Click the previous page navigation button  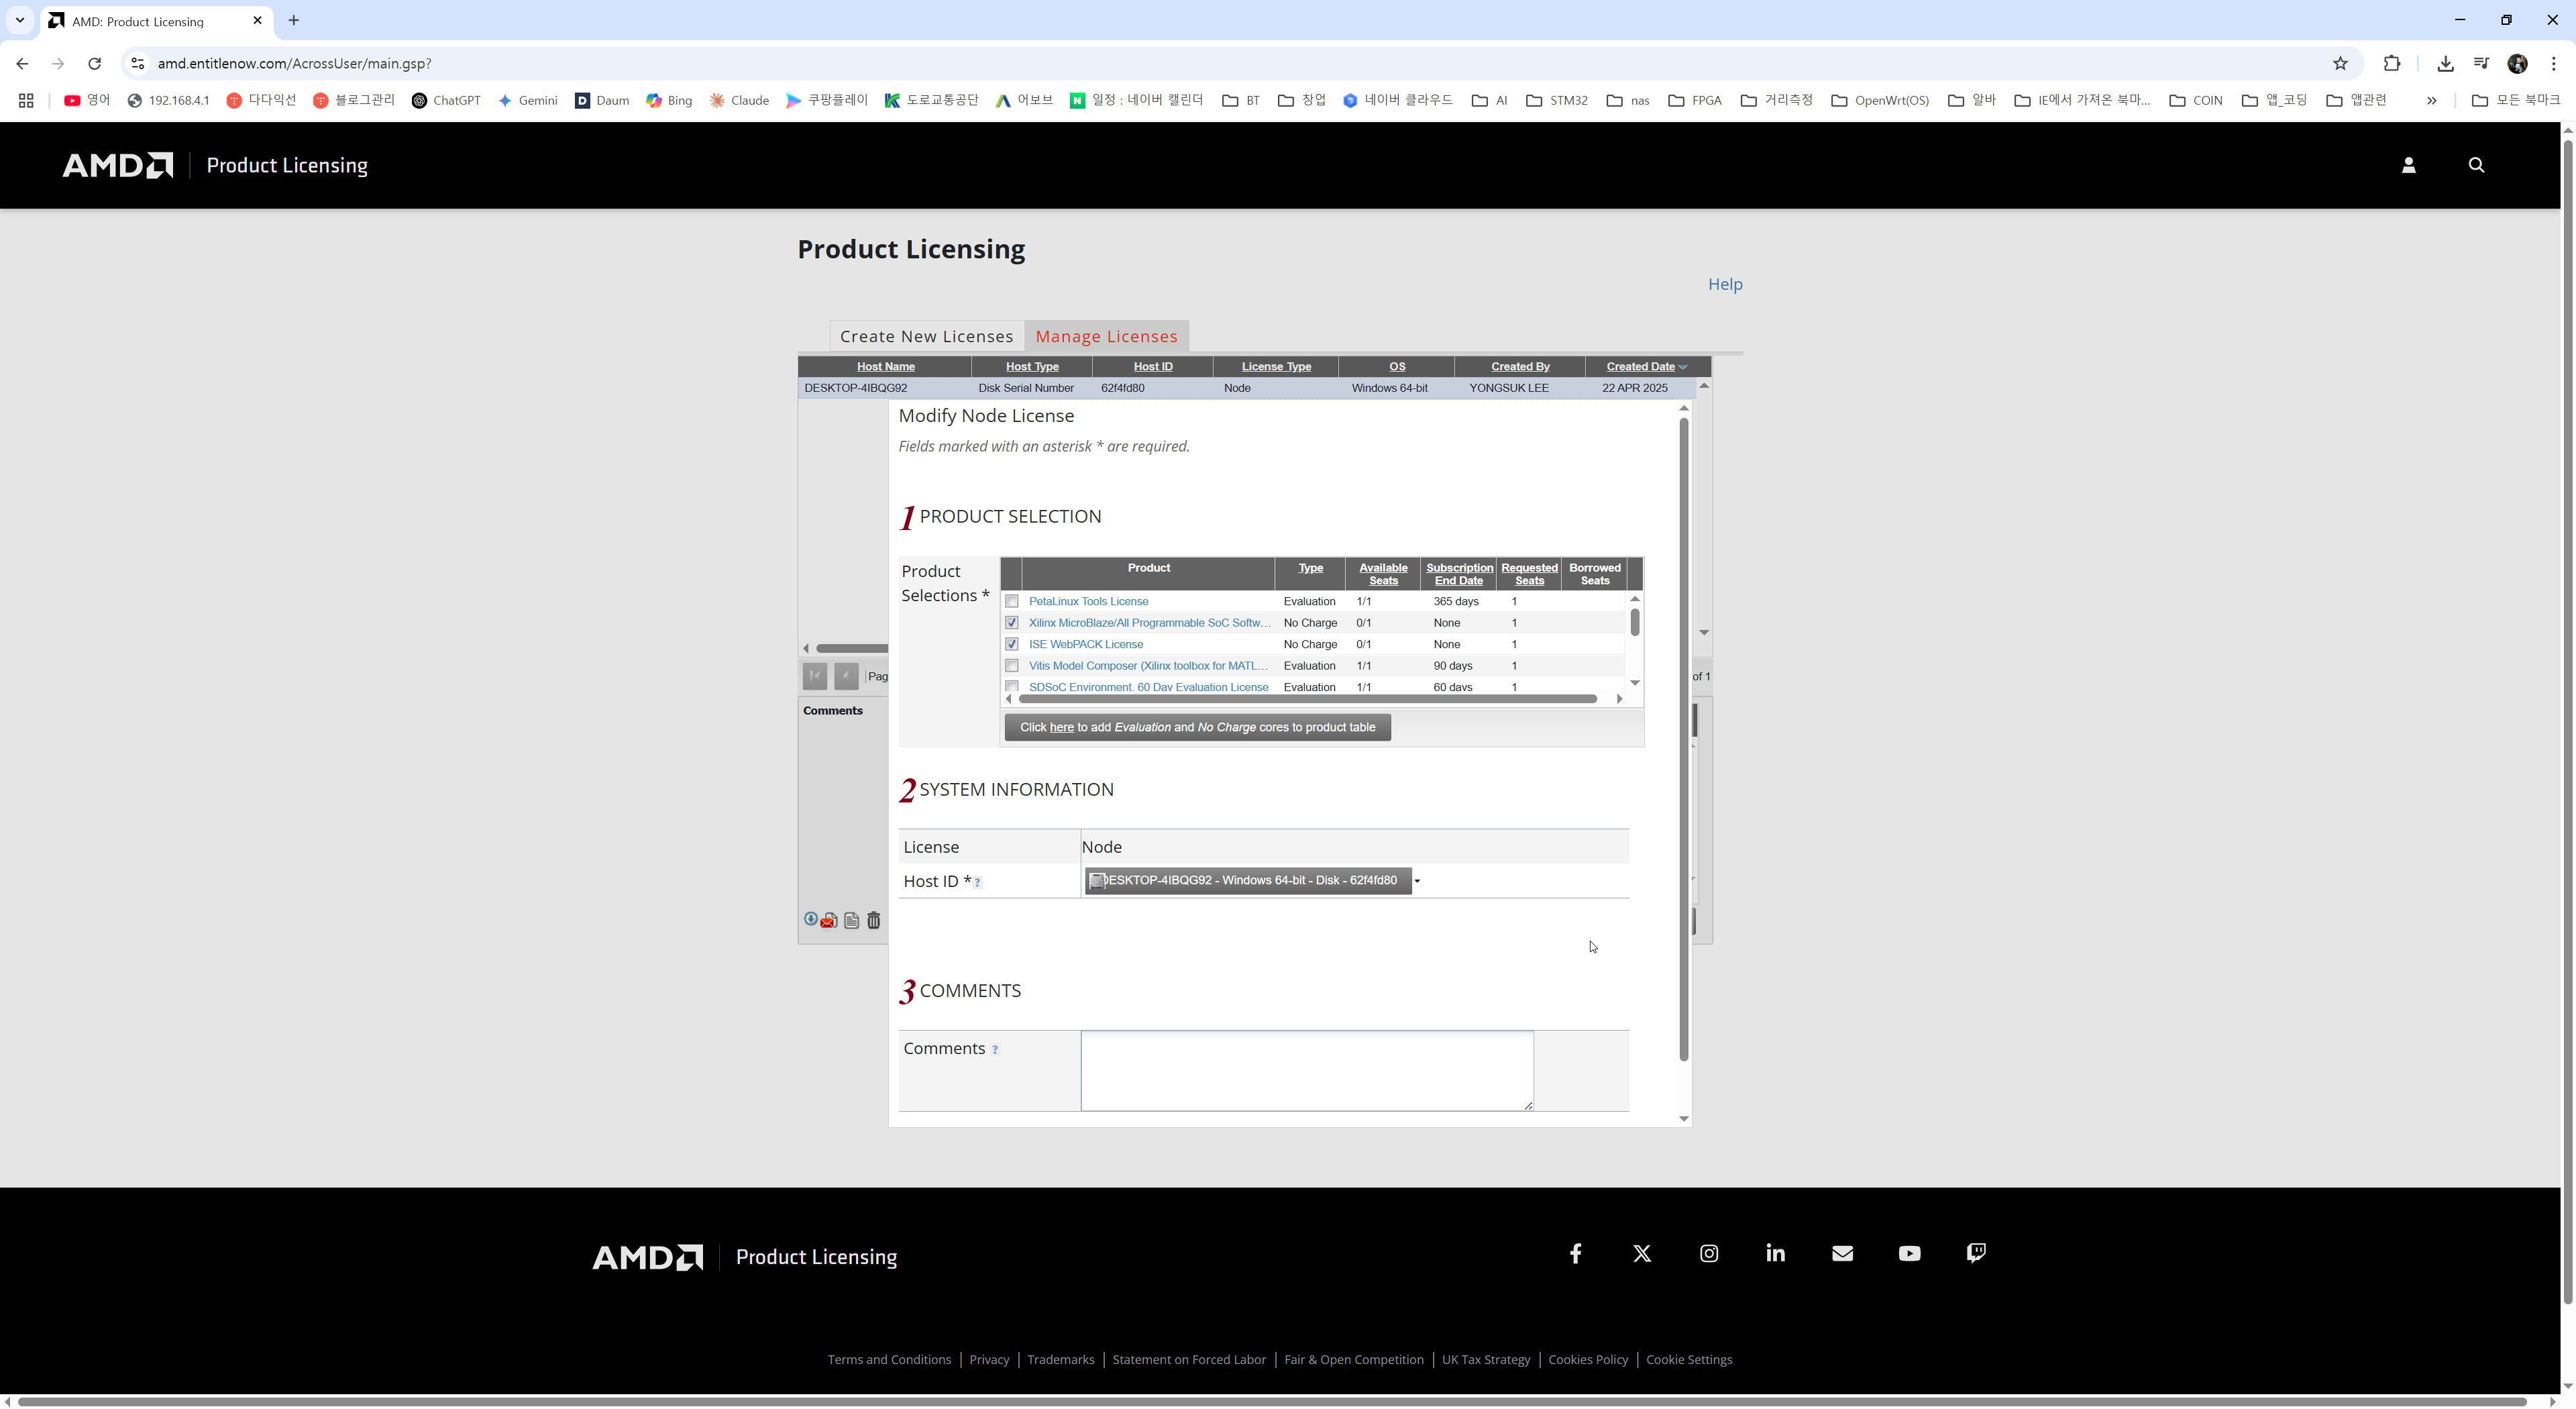(x=846, y=676)
